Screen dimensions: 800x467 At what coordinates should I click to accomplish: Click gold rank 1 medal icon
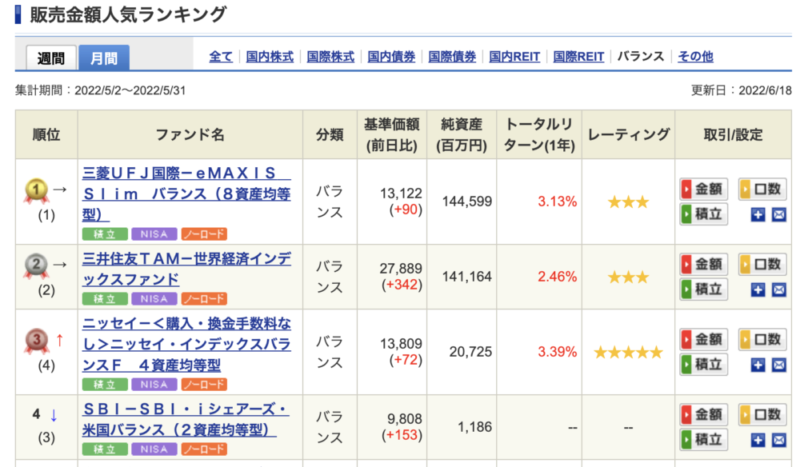(36, 191)
